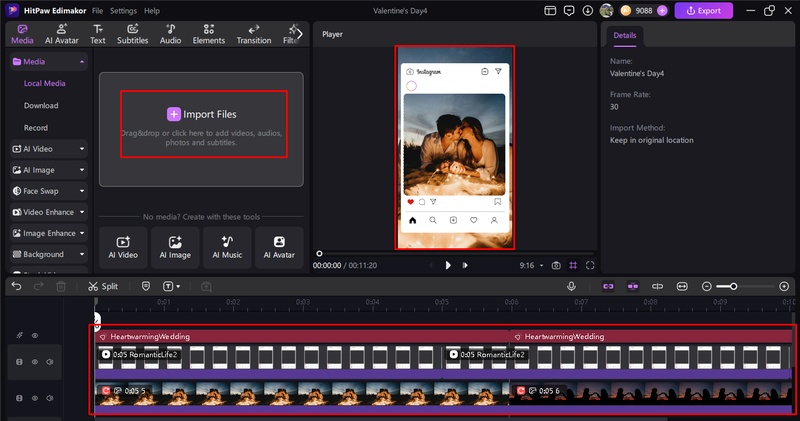Mute the RomanticLife2 track audio

[x=49, y=362]
